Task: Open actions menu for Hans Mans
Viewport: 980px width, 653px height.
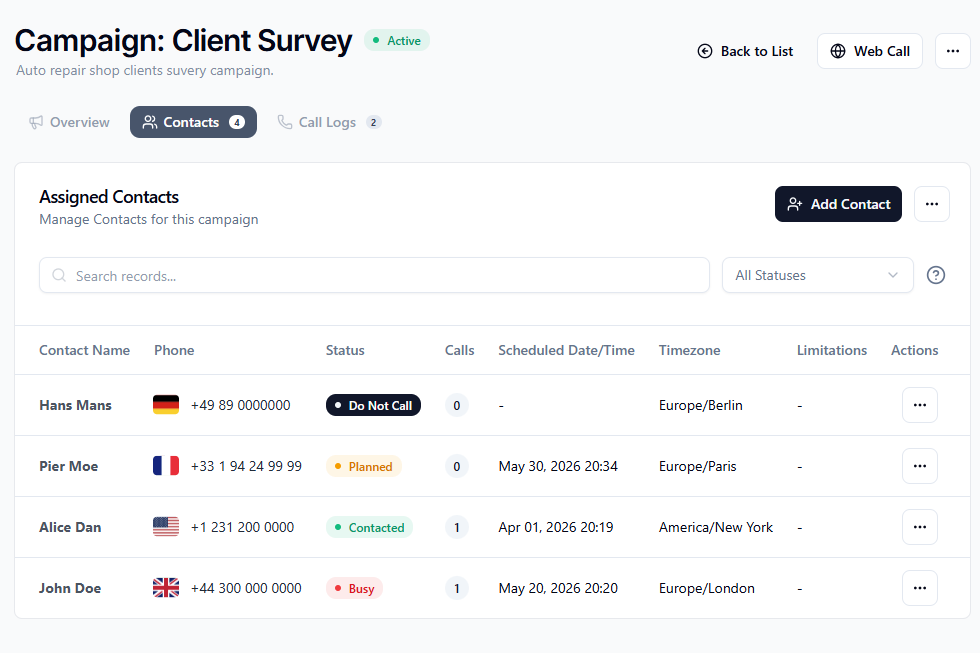Action: tap(920, 405)
